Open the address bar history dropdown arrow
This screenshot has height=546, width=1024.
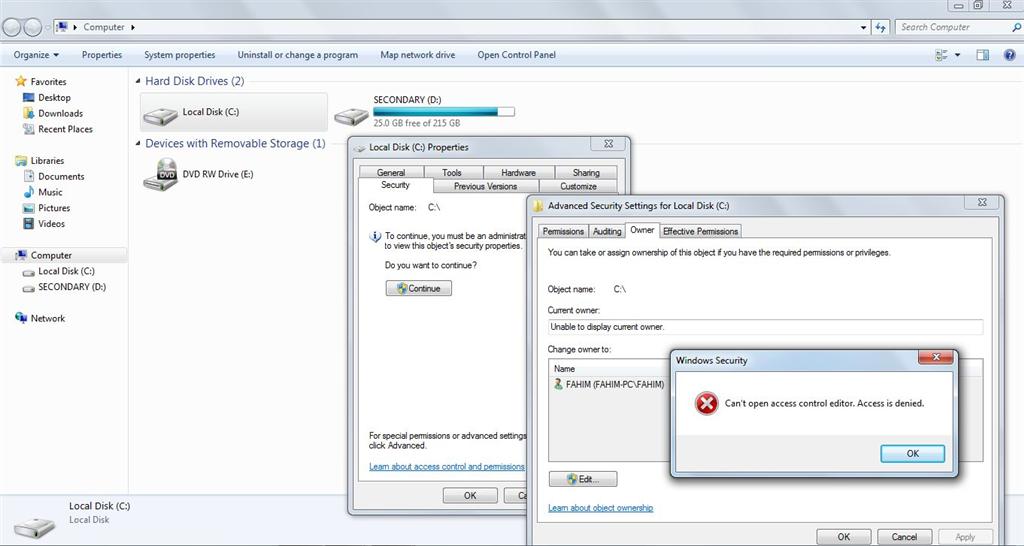pos(863,27)
